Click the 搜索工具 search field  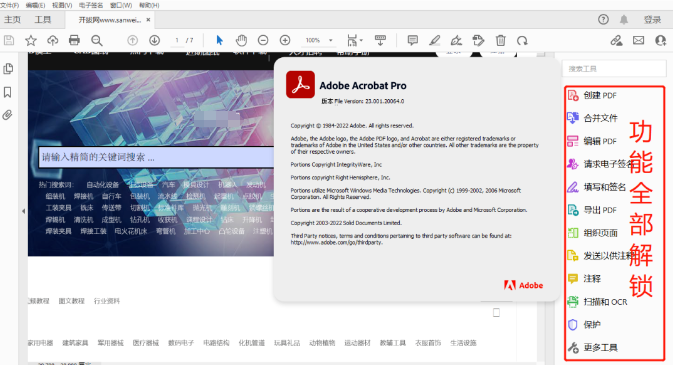click(614, 69)
